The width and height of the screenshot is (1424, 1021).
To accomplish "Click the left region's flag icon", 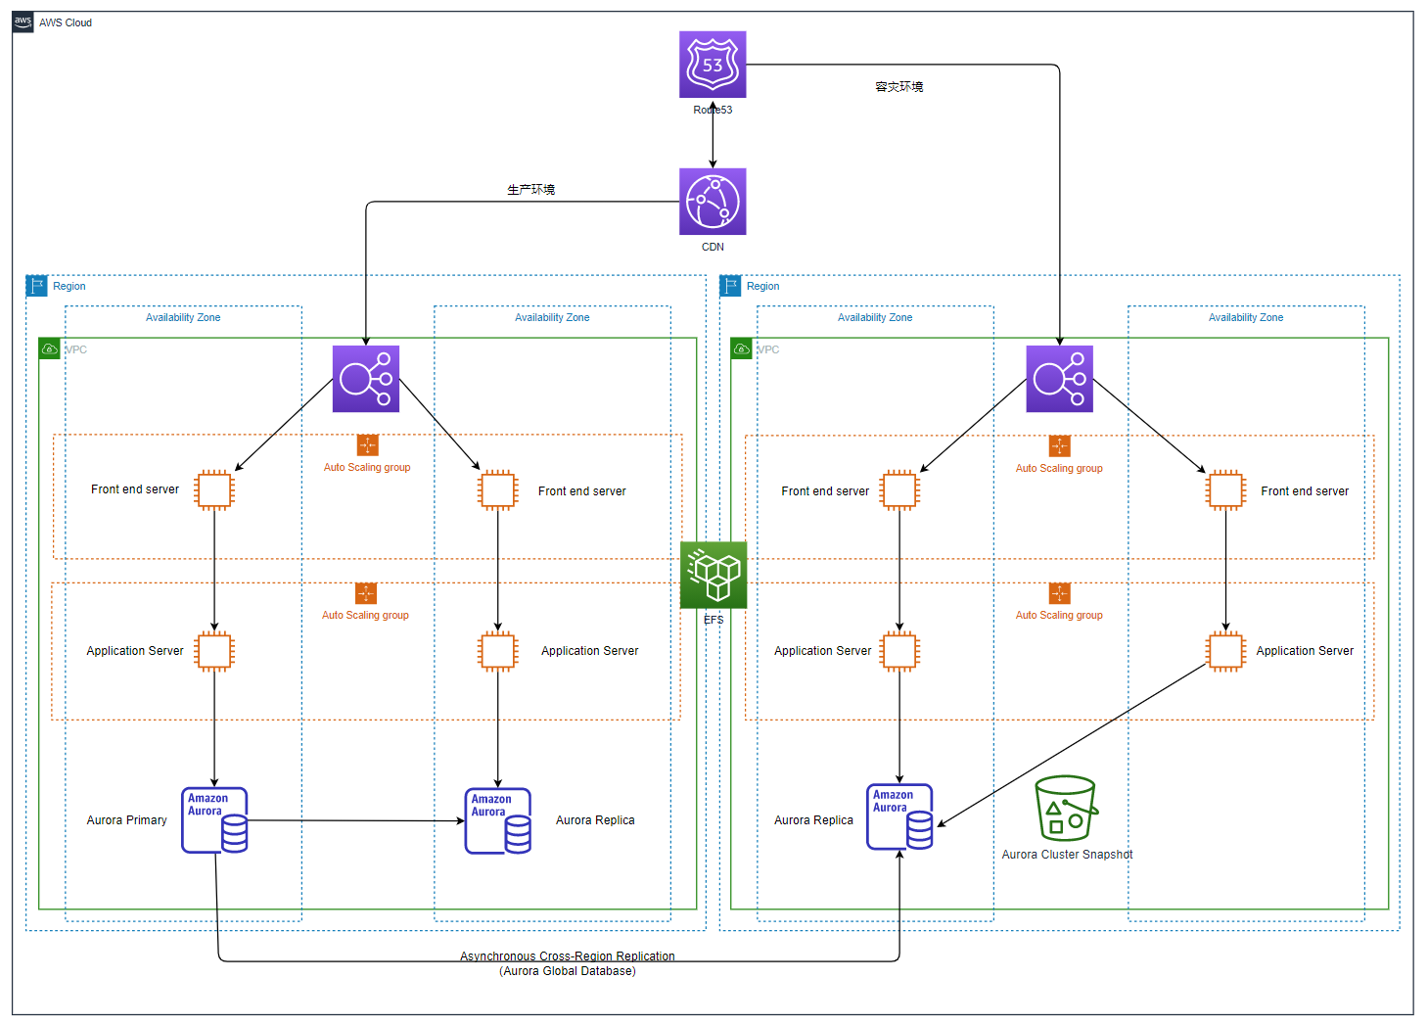I will (37, 286).
